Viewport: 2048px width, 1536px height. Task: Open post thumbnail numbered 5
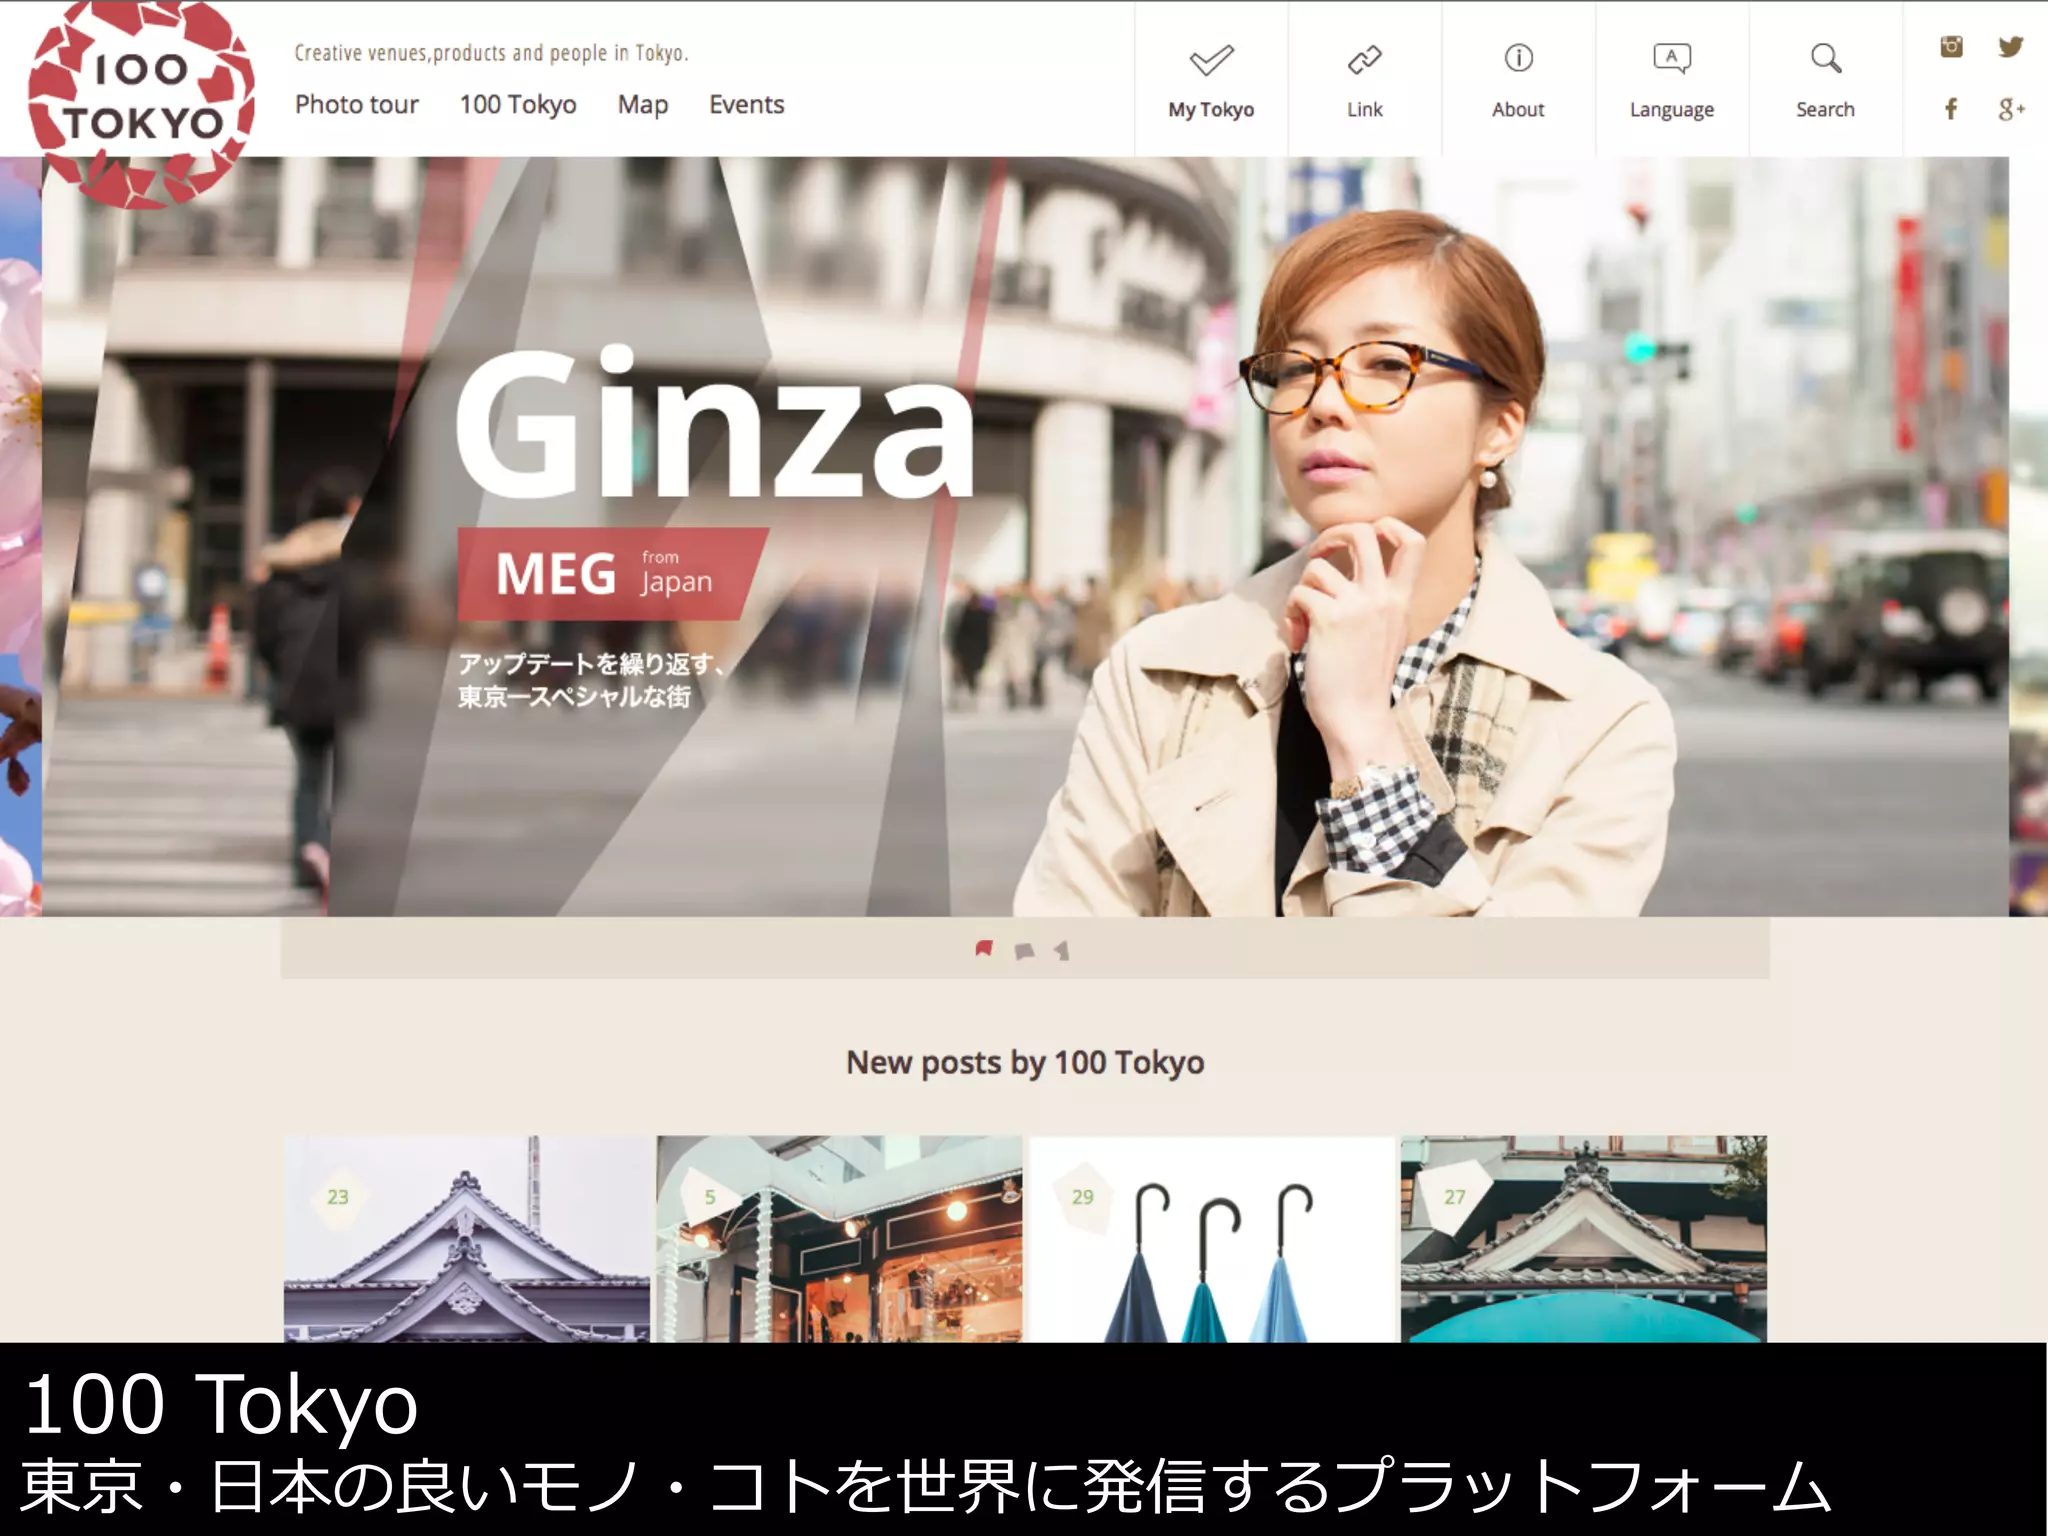[839, 1238]
